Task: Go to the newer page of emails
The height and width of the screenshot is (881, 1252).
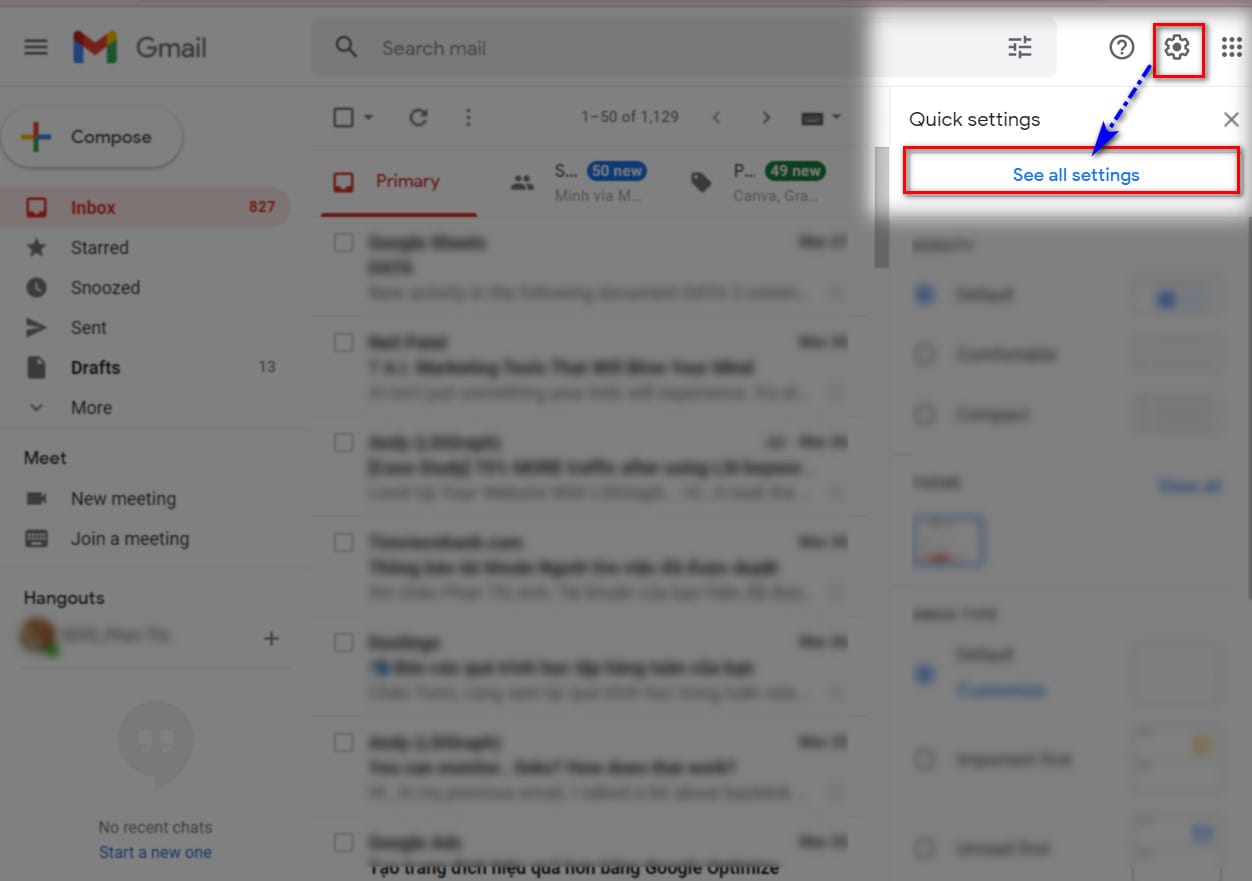Action: (716, 117)
